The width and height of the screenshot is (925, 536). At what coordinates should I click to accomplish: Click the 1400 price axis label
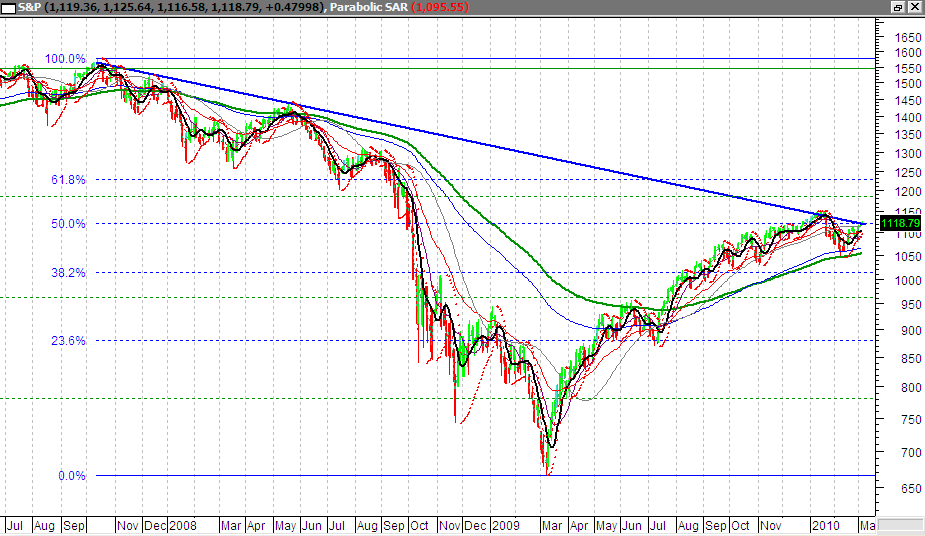(908, 117)
